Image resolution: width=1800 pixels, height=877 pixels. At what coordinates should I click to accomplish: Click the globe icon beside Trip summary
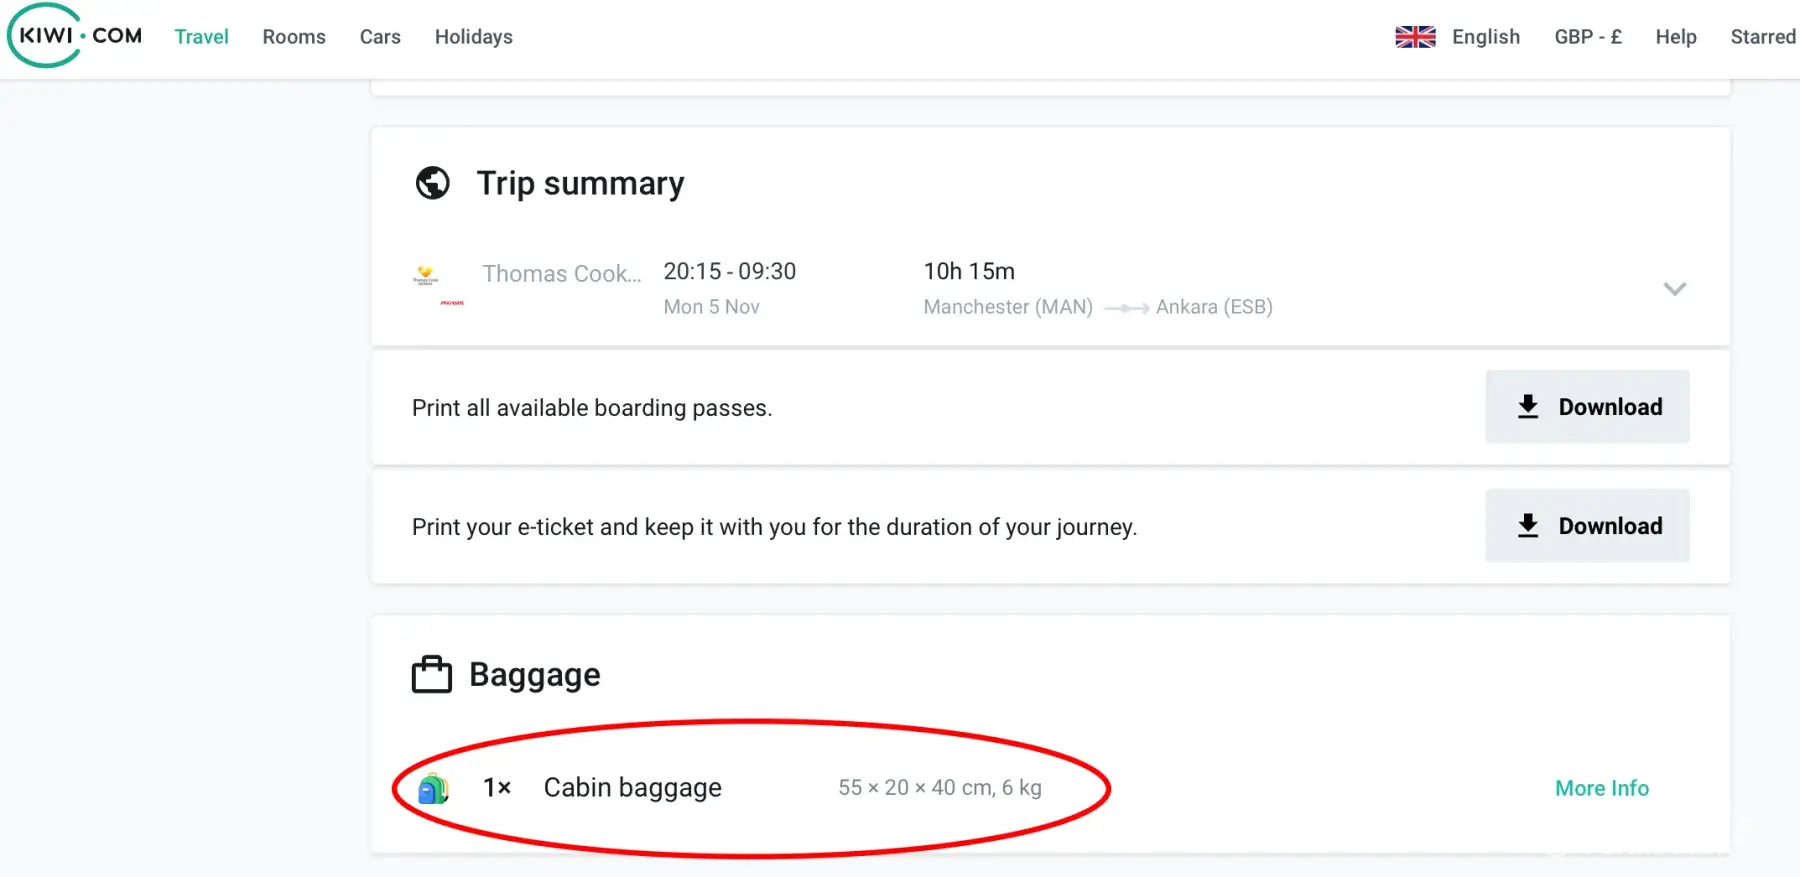point(432,183)
